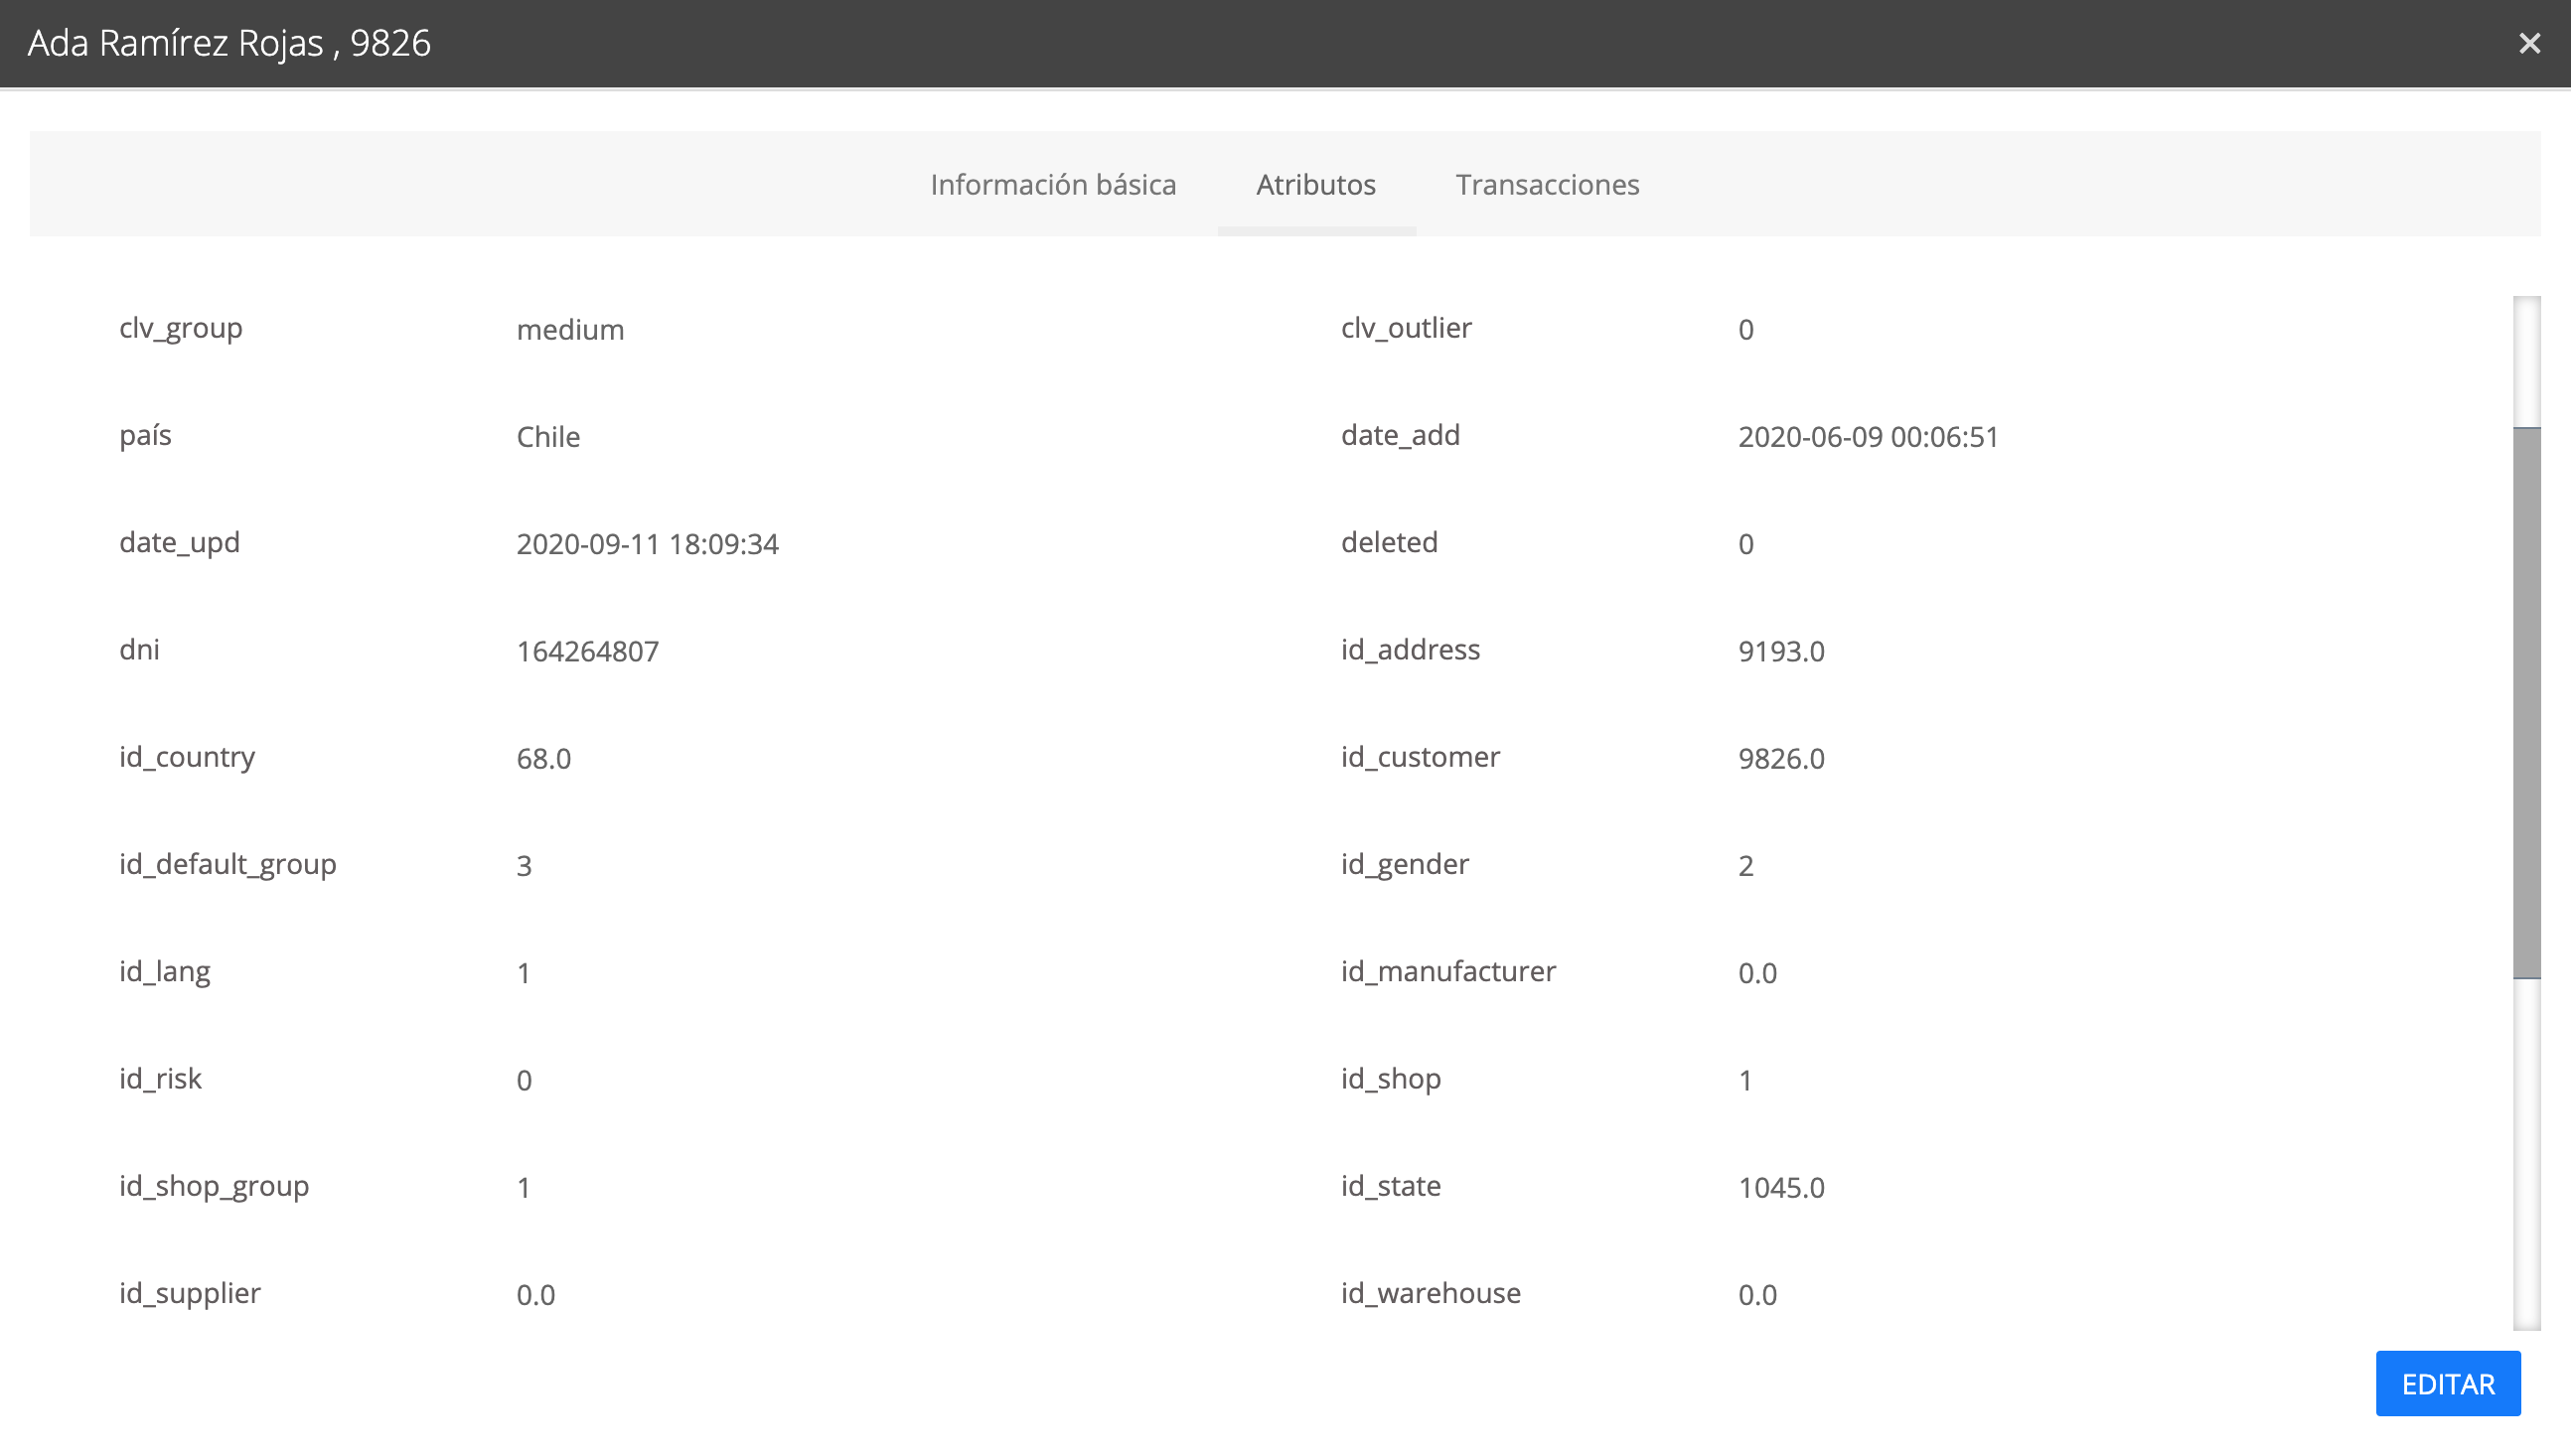Switch to Información básica tab
Viewport: 2571px width, 1456px height.
click(x=1053, y=185)
